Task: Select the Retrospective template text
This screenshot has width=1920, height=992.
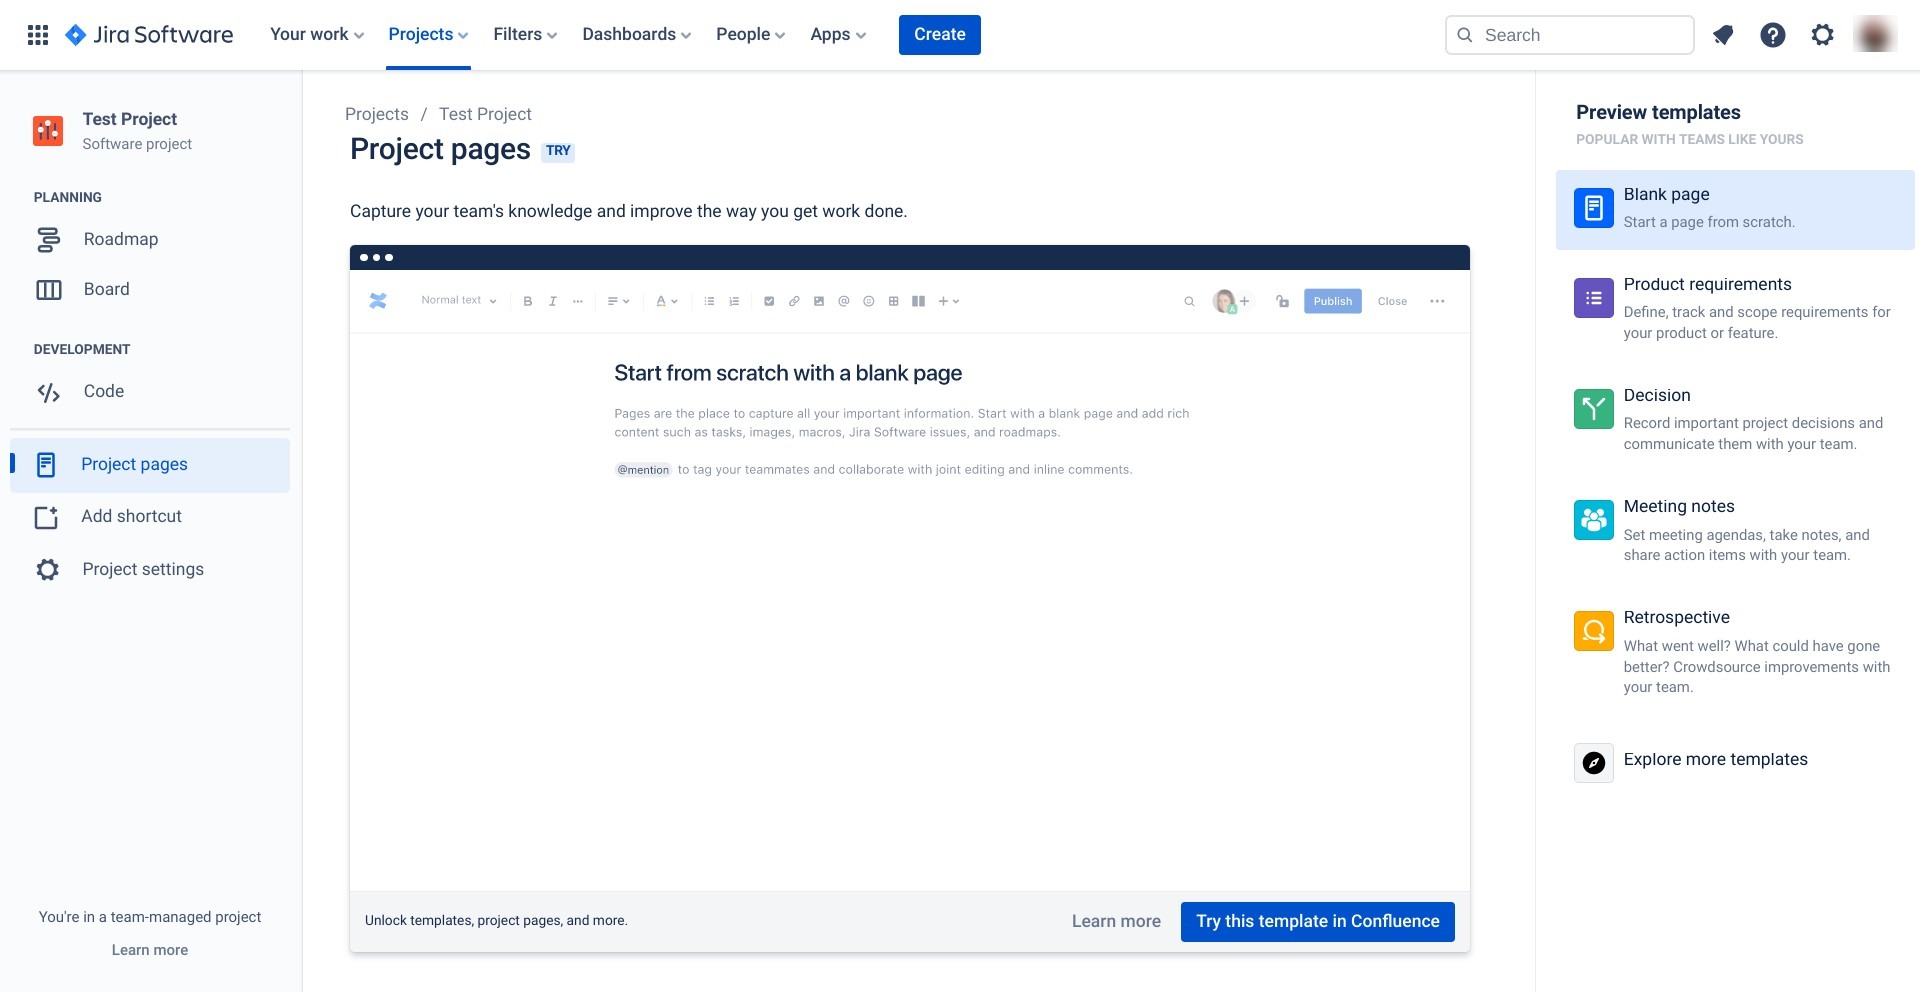Action: (x=1677, y=617)
